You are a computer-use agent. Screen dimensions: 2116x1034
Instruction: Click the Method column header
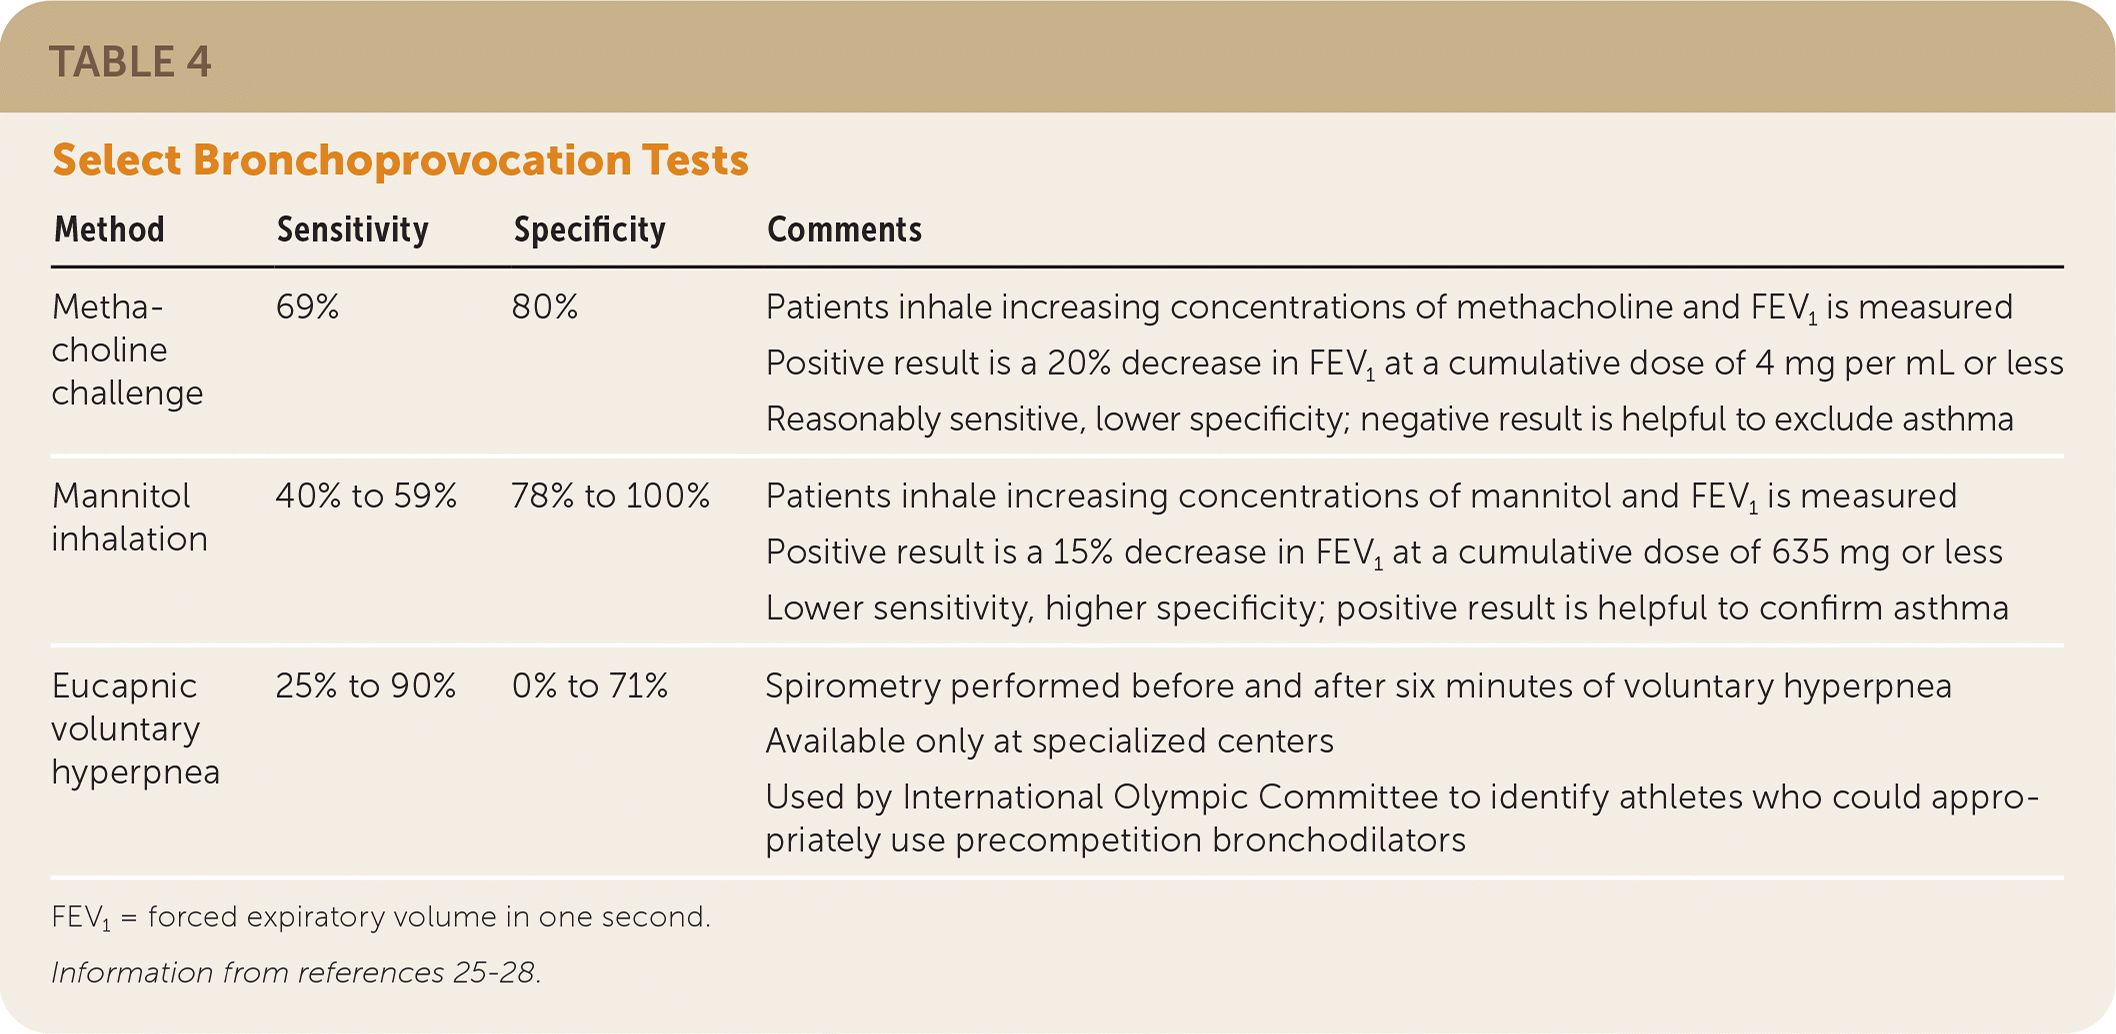tap(109, 230)
